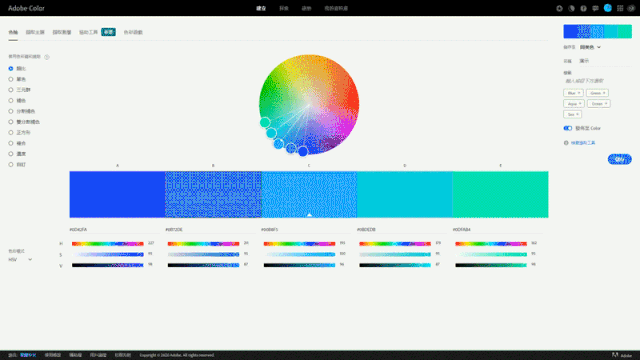Click the blue Save button

tap(620, 159)
